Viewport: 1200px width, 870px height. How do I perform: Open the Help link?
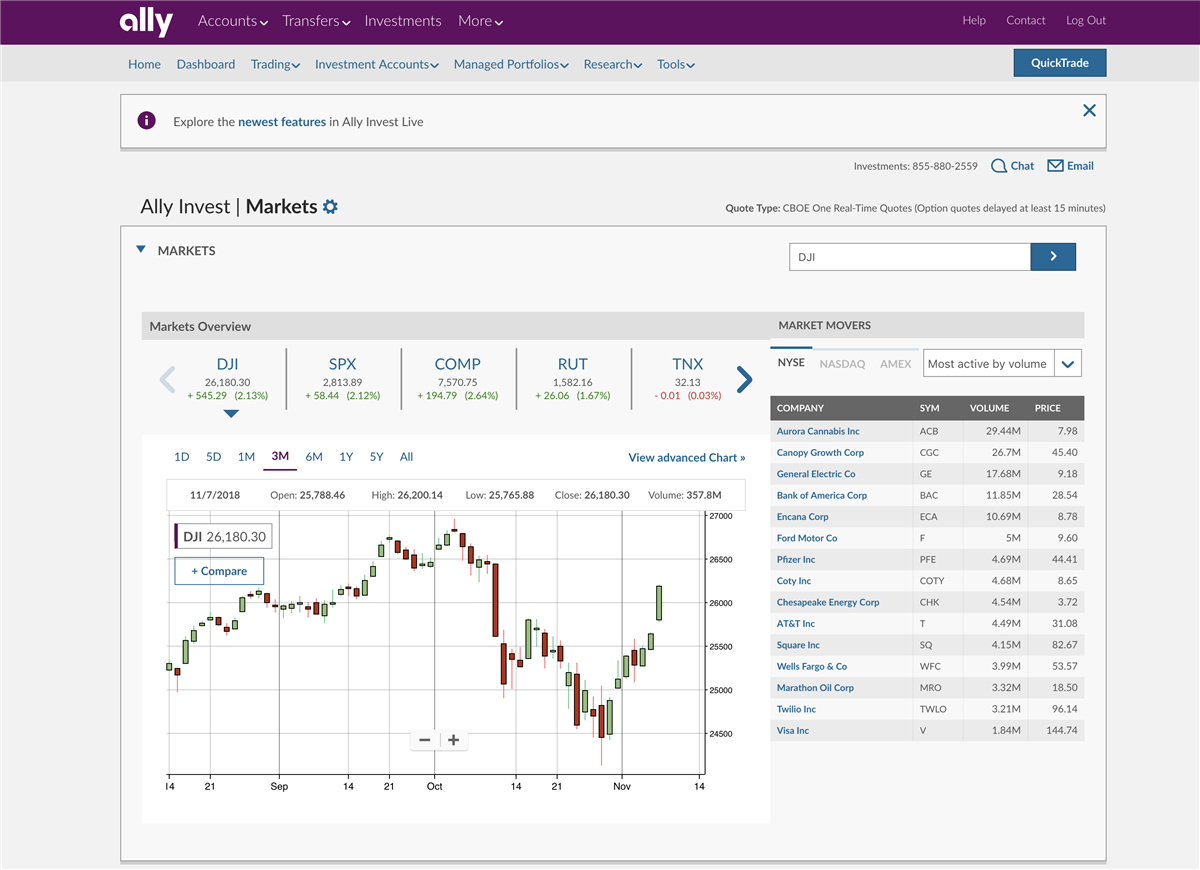pyautogui.click(x=974, y=20)
